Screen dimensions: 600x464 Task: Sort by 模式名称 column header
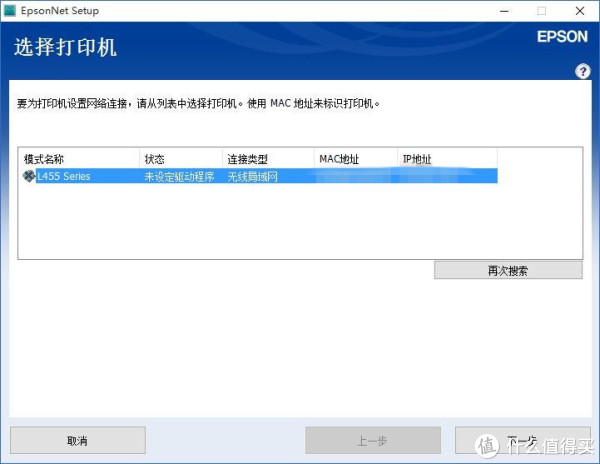79,159
